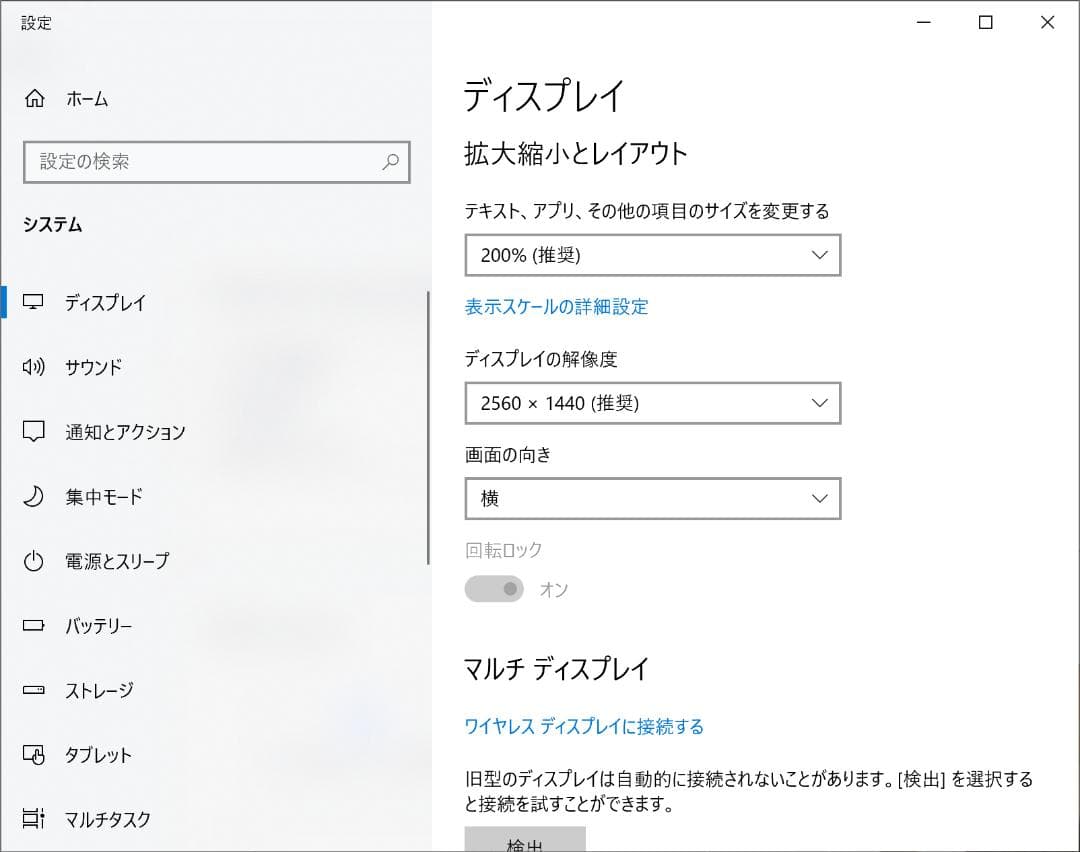This screenshot has height=852, width=1080.
Task: Expand the ディスプレイの解像度 dropdown
Action: (x=652, y=403)
